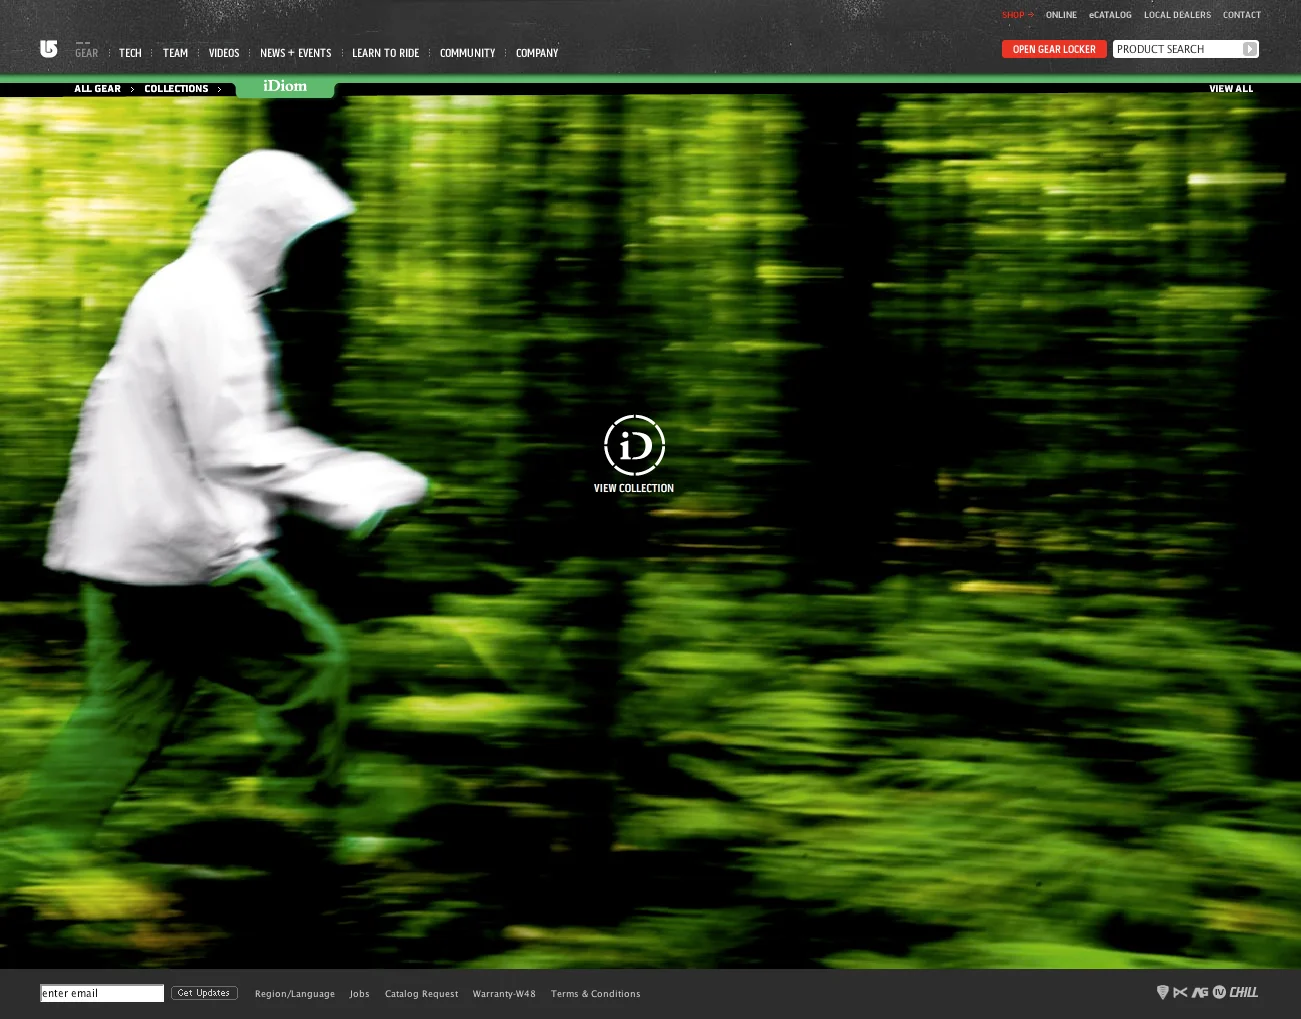Open the COMMUNITY menu
This screenshot has height=1019, width=1301.
467,53
